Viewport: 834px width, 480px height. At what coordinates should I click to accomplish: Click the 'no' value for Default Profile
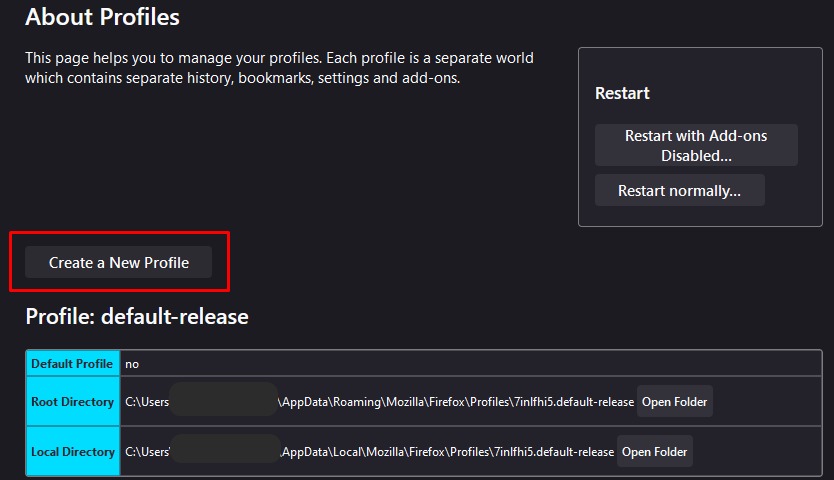pyautogui.click(x=132, y=365)
